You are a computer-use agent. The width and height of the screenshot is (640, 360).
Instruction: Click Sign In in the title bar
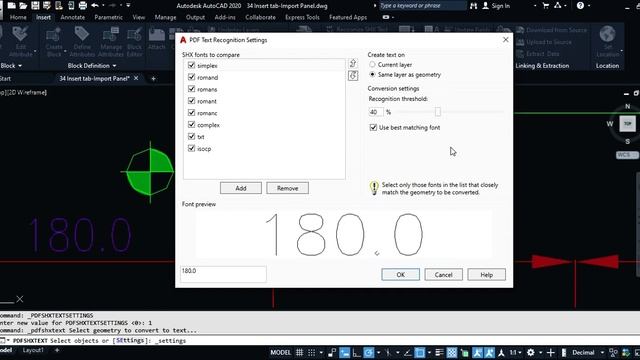496,6
